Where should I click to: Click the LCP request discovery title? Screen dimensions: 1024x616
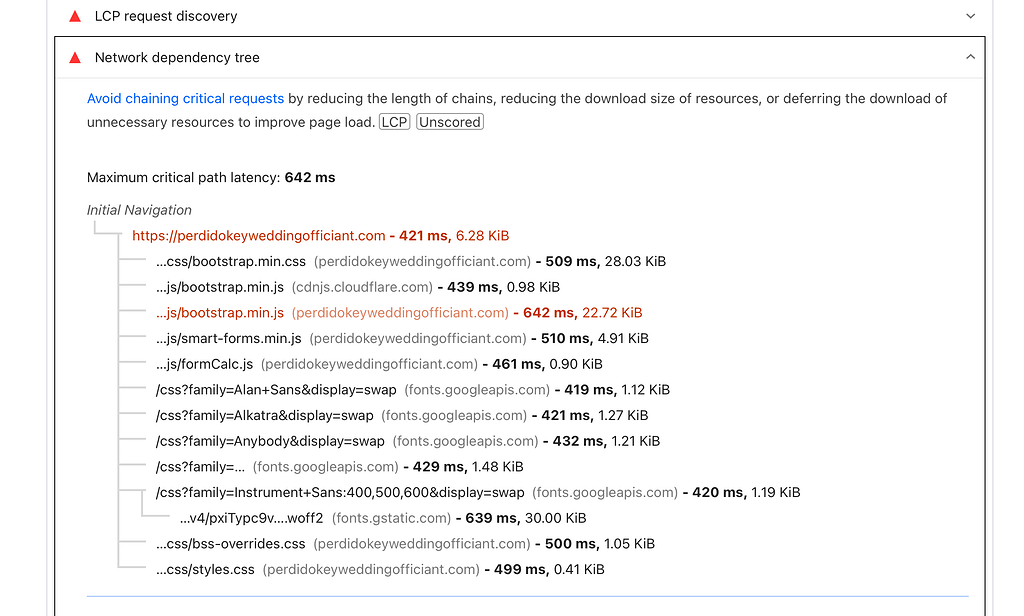tap(166, 16)
